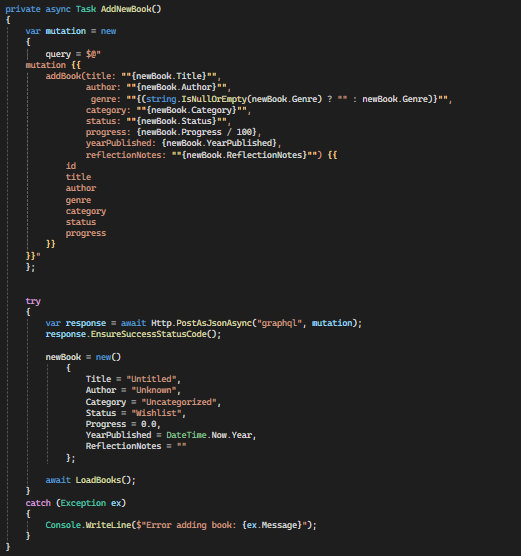Click 'Progress = 0.0' initializer
This screenshot has width=521, height=556.
click(121, 424)
